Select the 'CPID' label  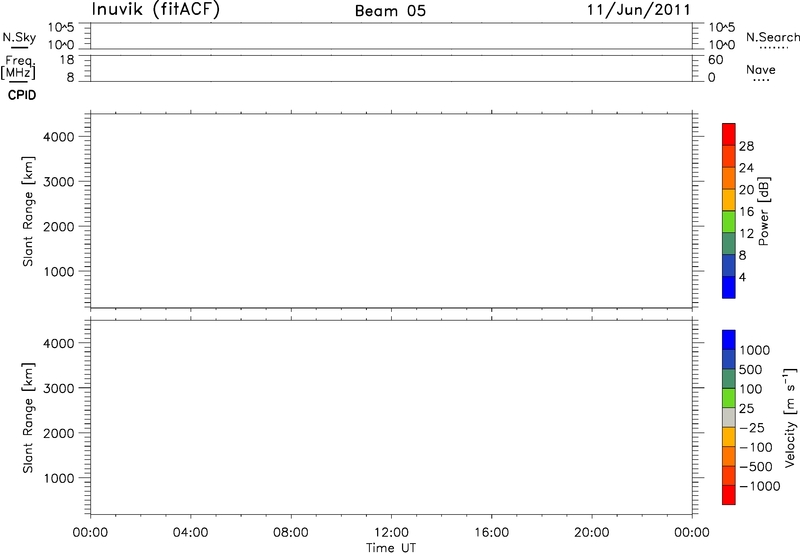tap(22, 95)
